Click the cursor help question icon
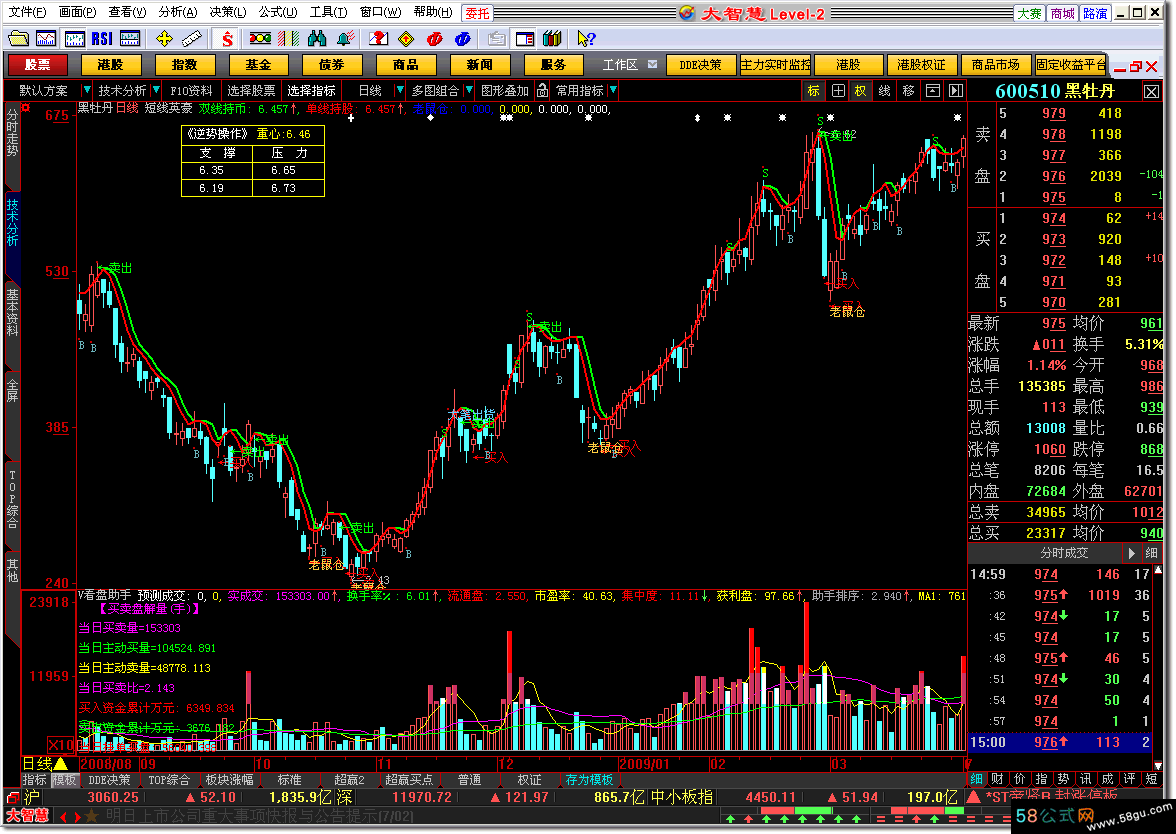The width and height of the screenshot is (1176, 834). [586, 38]
